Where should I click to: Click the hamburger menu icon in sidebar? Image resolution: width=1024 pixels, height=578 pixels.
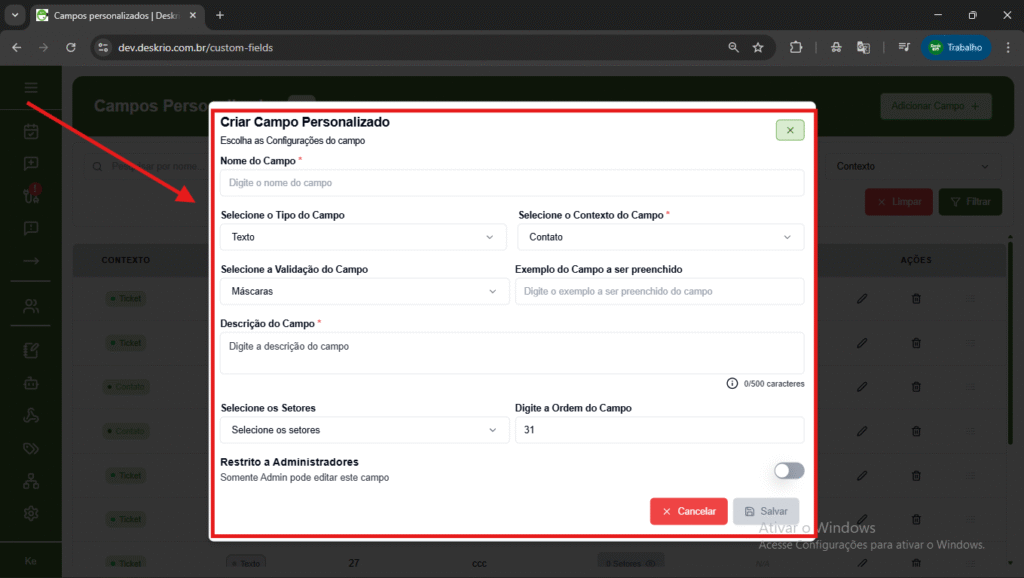click(31, 88)
